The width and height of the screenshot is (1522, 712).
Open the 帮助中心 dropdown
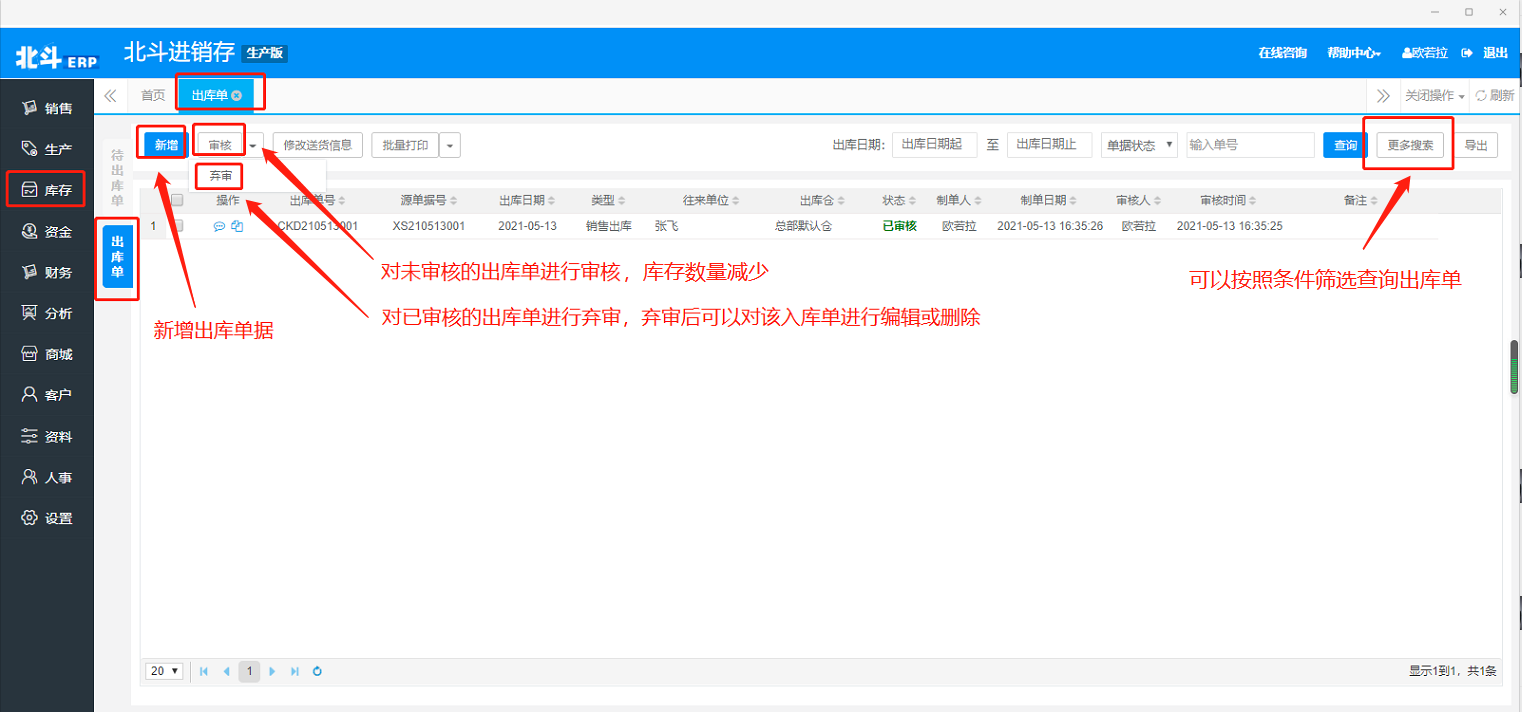[x=1354, y=53]
